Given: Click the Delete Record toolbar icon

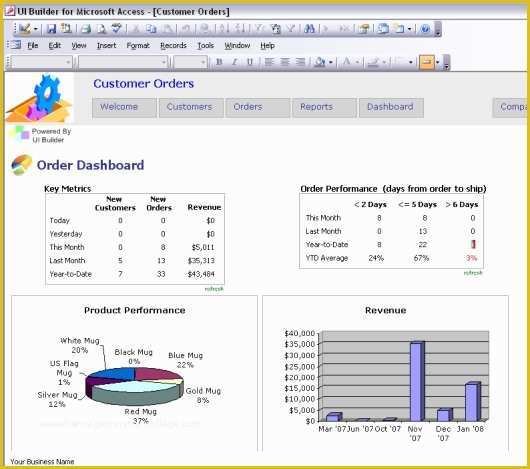Looking at the screenshot, I should pos(344,29).
